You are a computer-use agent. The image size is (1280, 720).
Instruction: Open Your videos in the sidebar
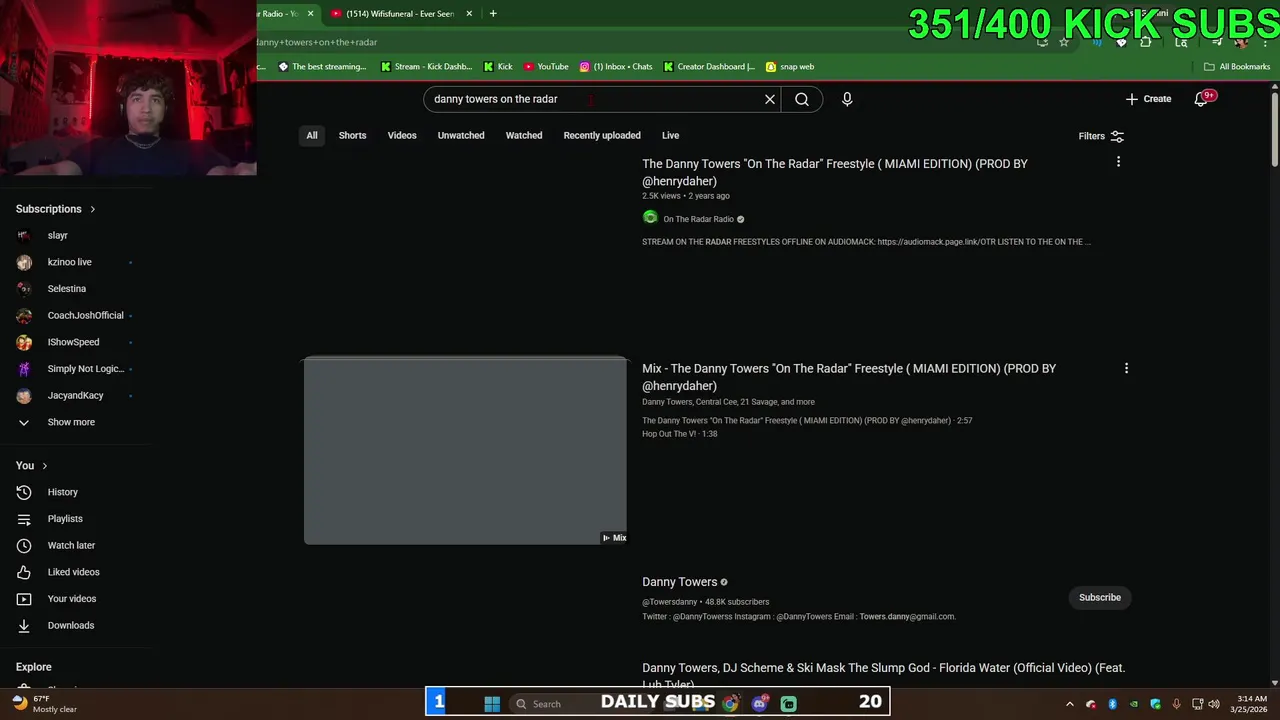(x=71, y=599)
